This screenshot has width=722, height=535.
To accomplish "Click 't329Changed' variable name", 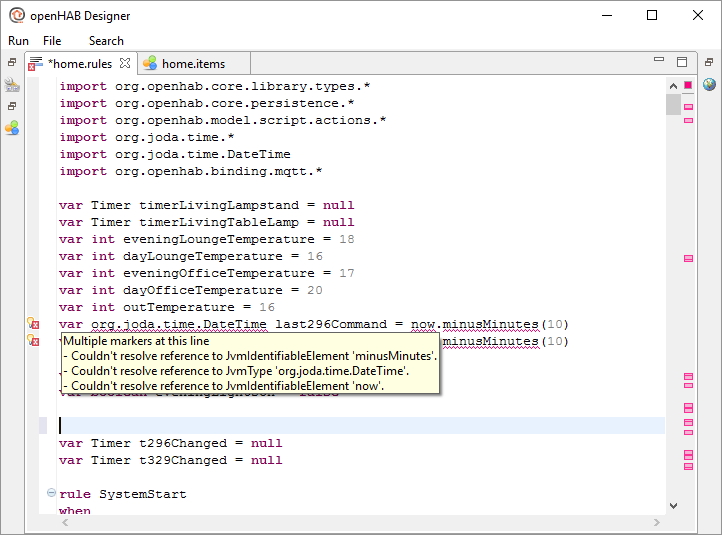I will click(x=183, y=460).
